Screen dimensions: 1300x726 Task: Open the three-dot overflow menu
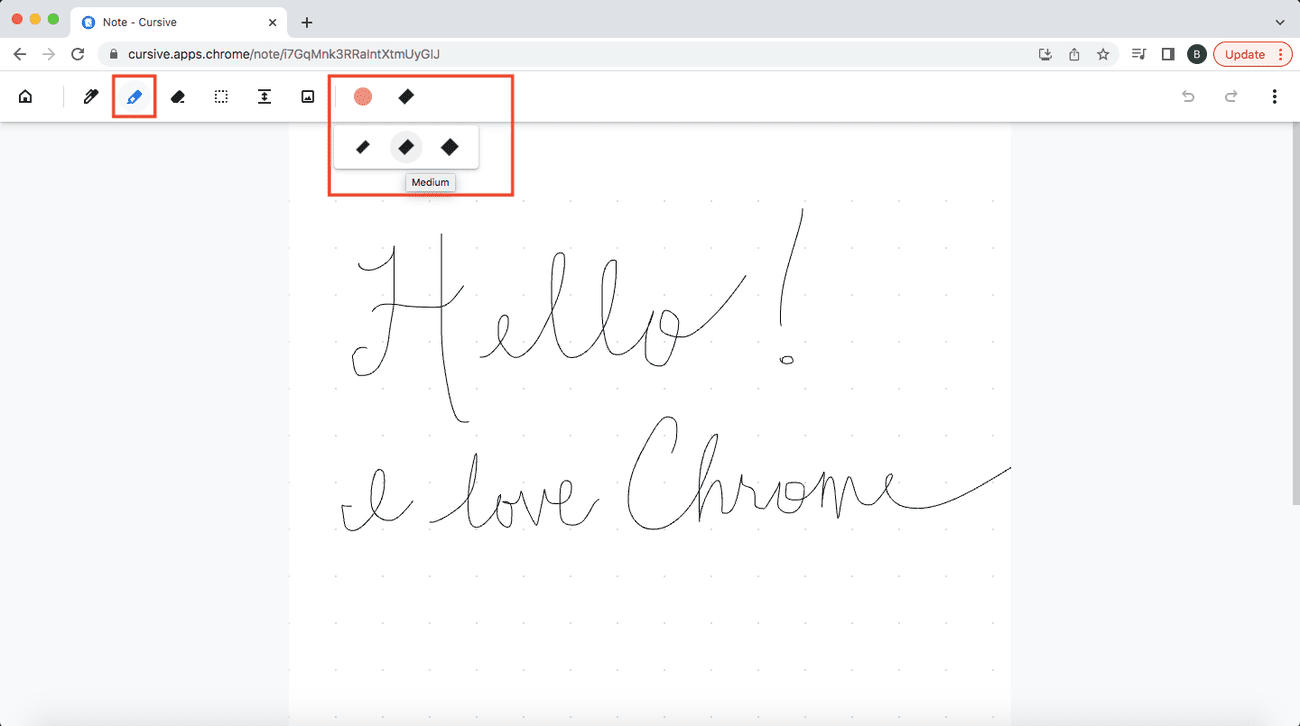click(x=1275, y=96)
